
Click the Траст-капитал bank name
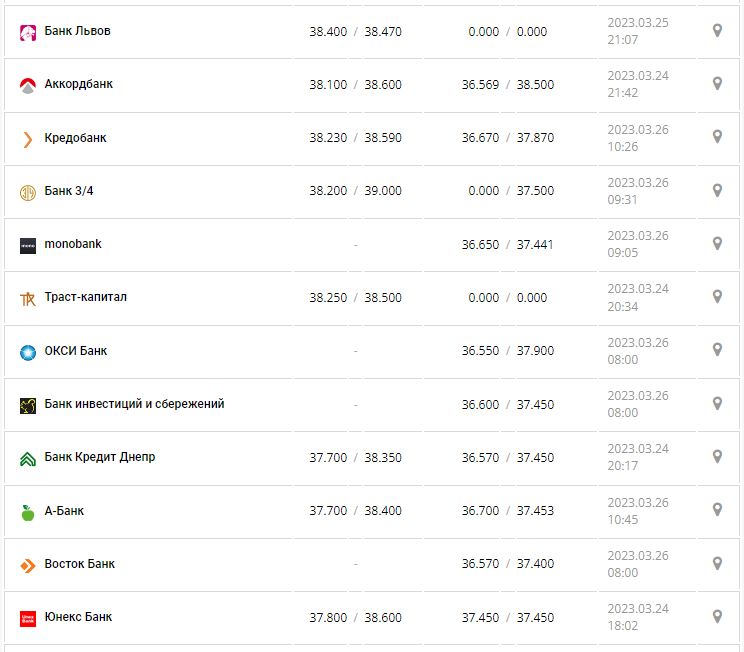[x=86, y=297]
